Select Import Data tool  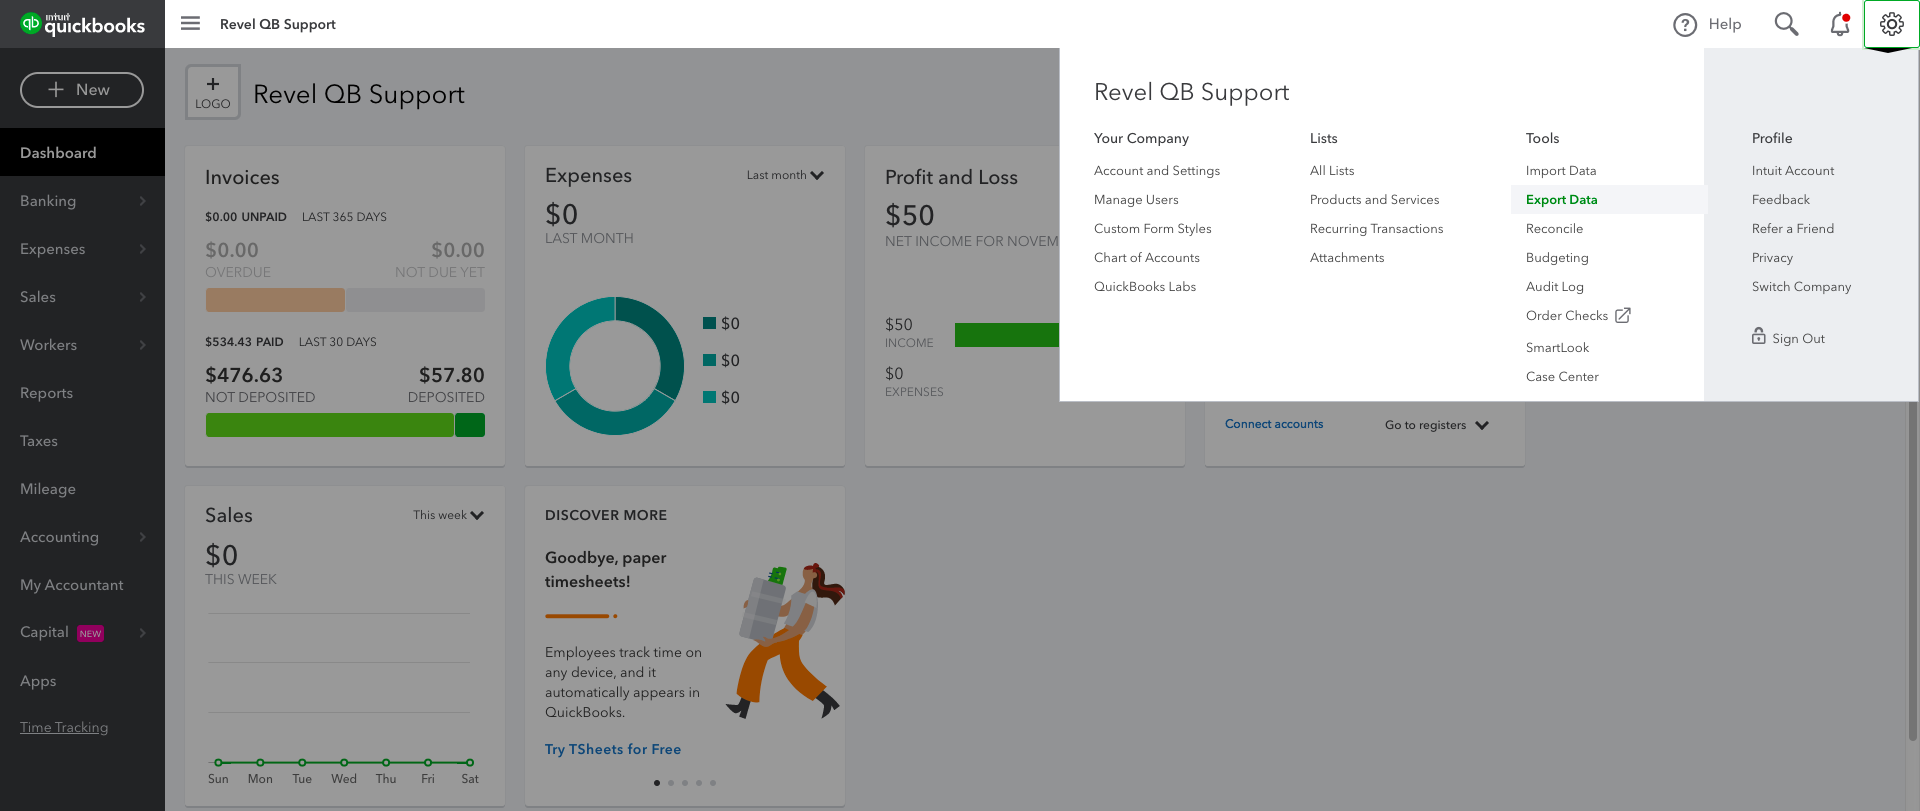[1561, 171]
